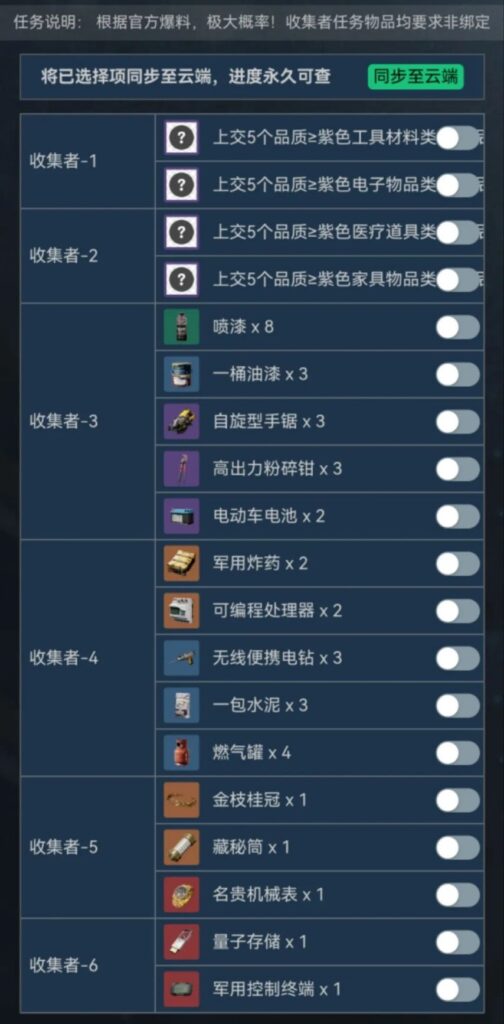This screenshot has height=1024, width=504.
Task: Turn on 军用控制终端 x 1 switch
Action: tap(458, 989)
